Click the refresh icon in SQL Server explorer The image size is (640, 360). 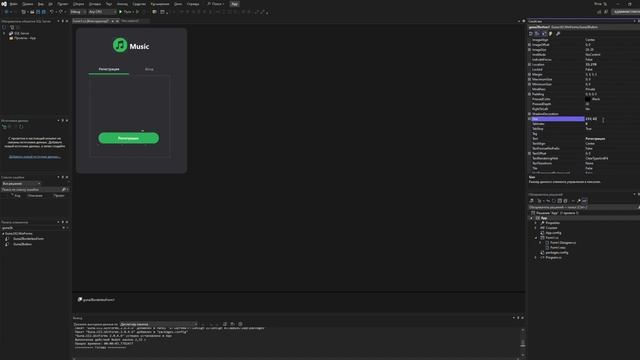pyautogui.click(x=4, y=27)
